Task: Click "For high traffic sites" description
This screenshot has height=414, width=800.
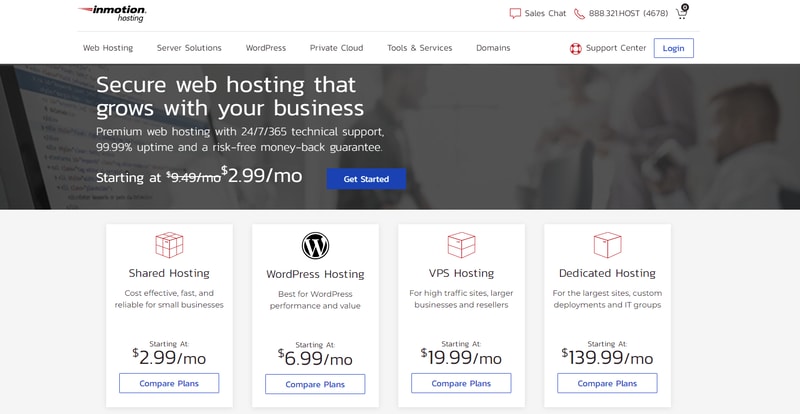Action: click(x=461, y=299)
